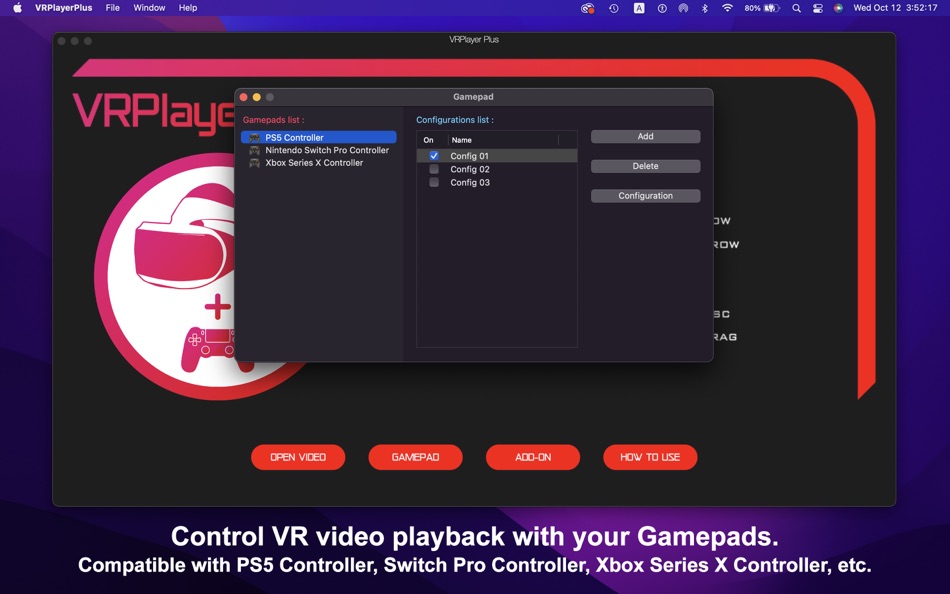The image size is (950, 594).
Task: Click the Nintendo Switch Pro Controller icon
Action: coord(253,149)
